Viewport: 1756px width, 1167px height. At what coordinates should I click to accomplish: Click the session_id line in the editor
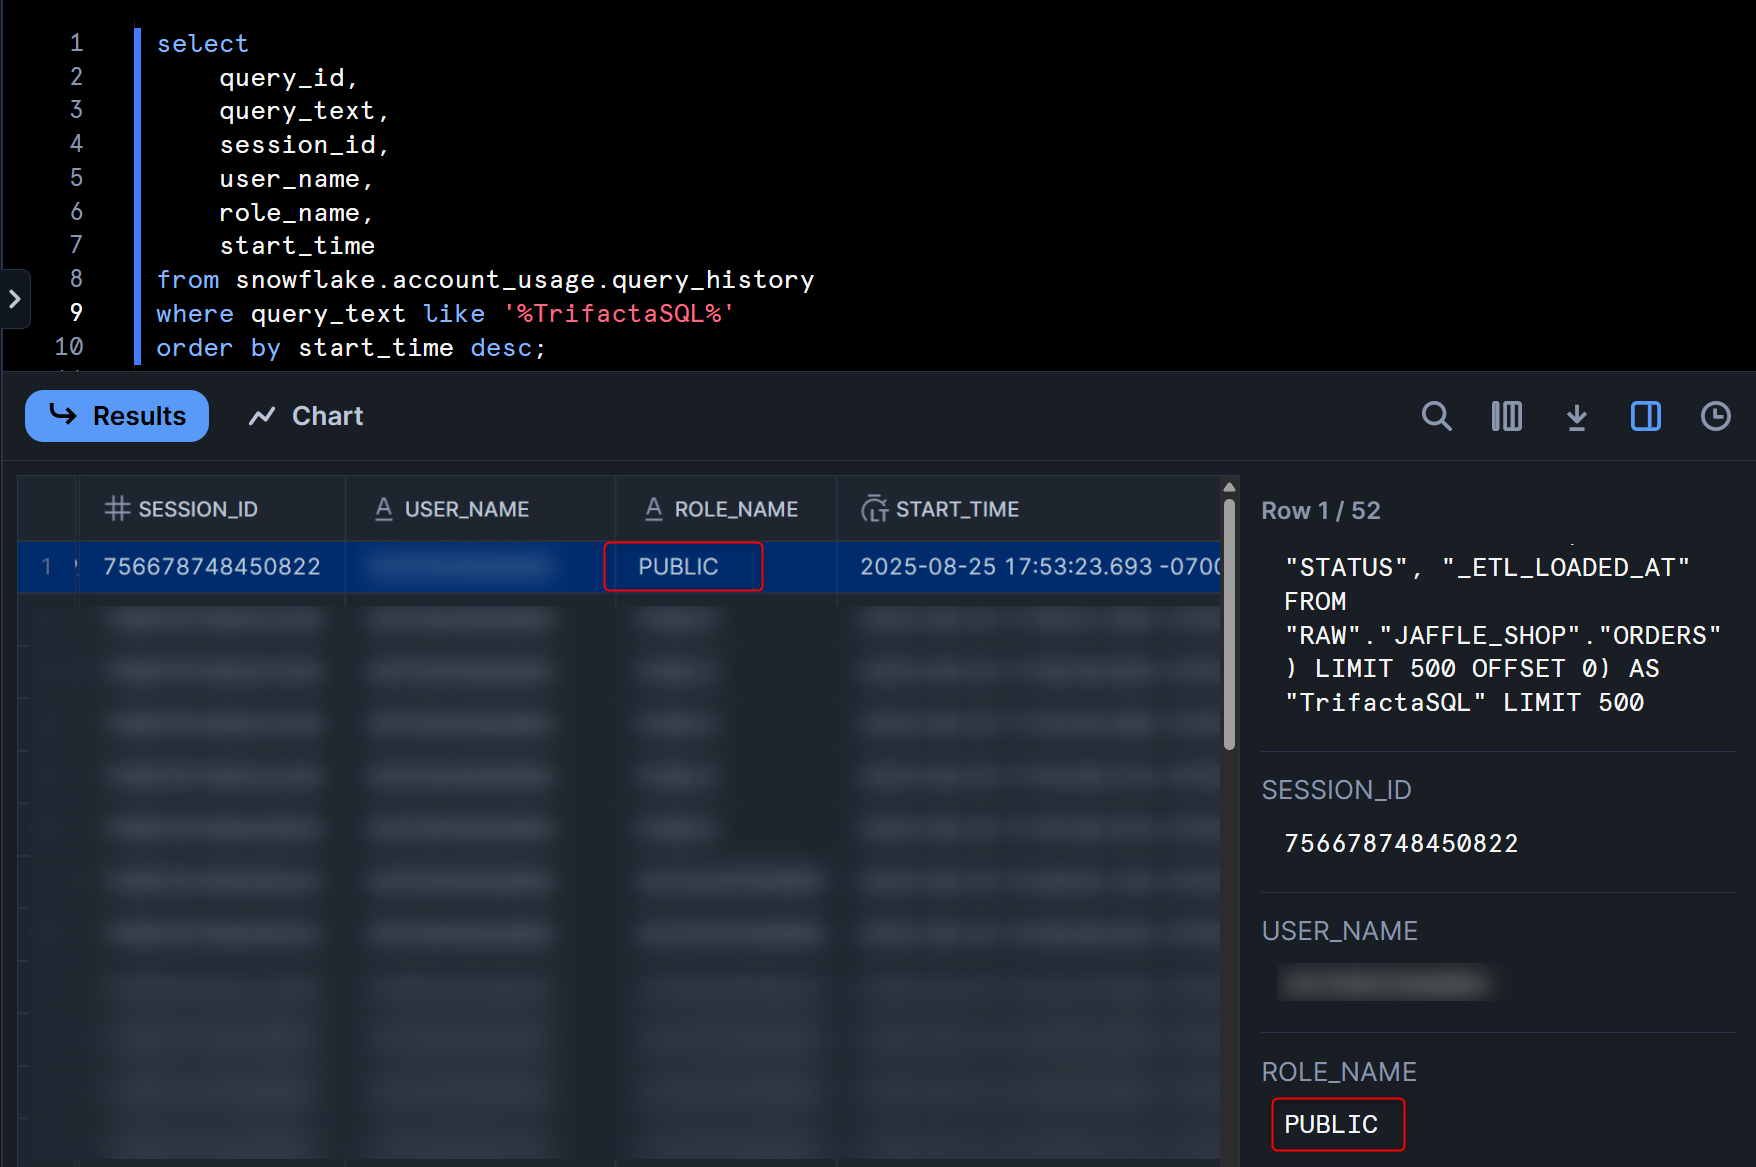(x=304, y=145)
